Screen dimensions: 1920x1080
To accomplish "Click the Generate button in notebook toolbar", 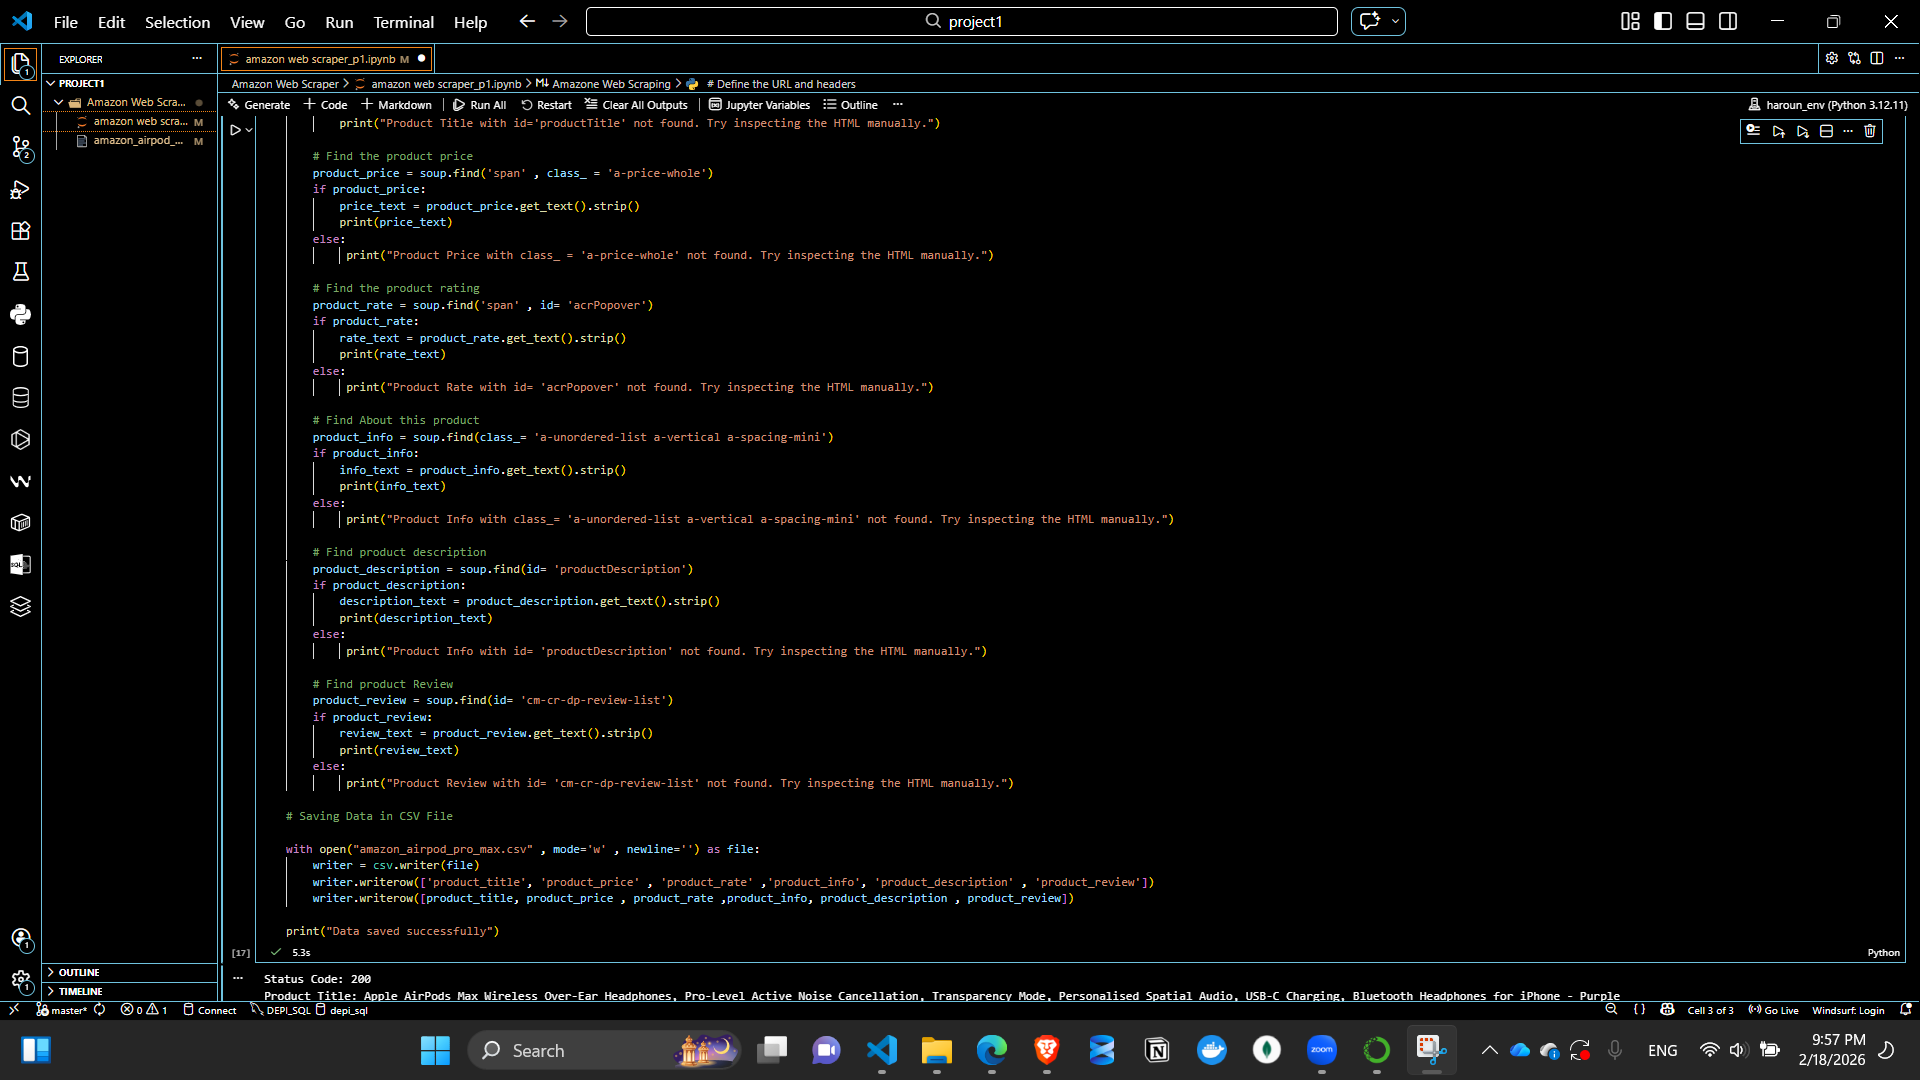I will coord(258,104).
